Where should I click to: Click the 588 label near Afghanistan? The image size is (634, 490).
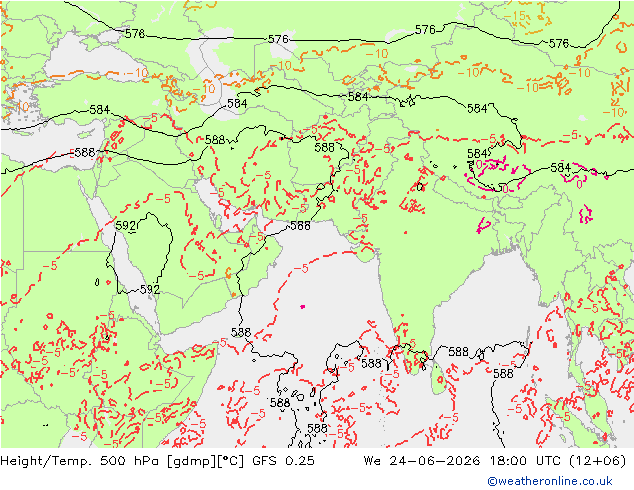[325, 148]
